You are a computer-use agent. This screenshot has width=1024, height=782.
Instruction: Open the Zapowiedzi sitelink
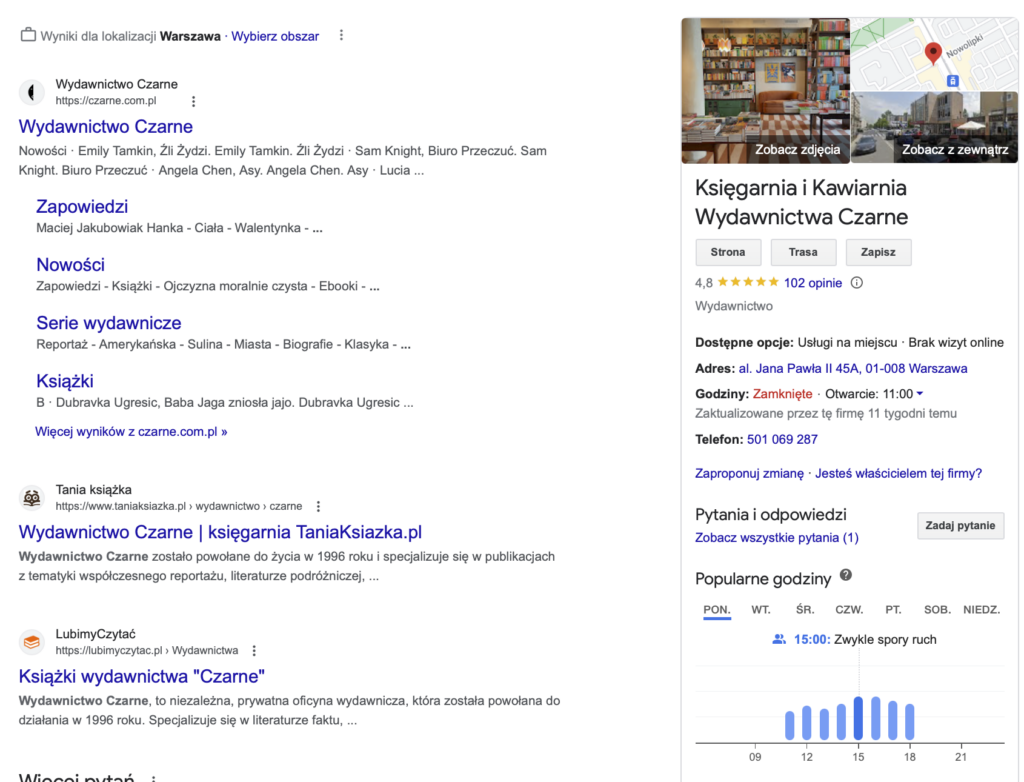click(x=82, y=207)
